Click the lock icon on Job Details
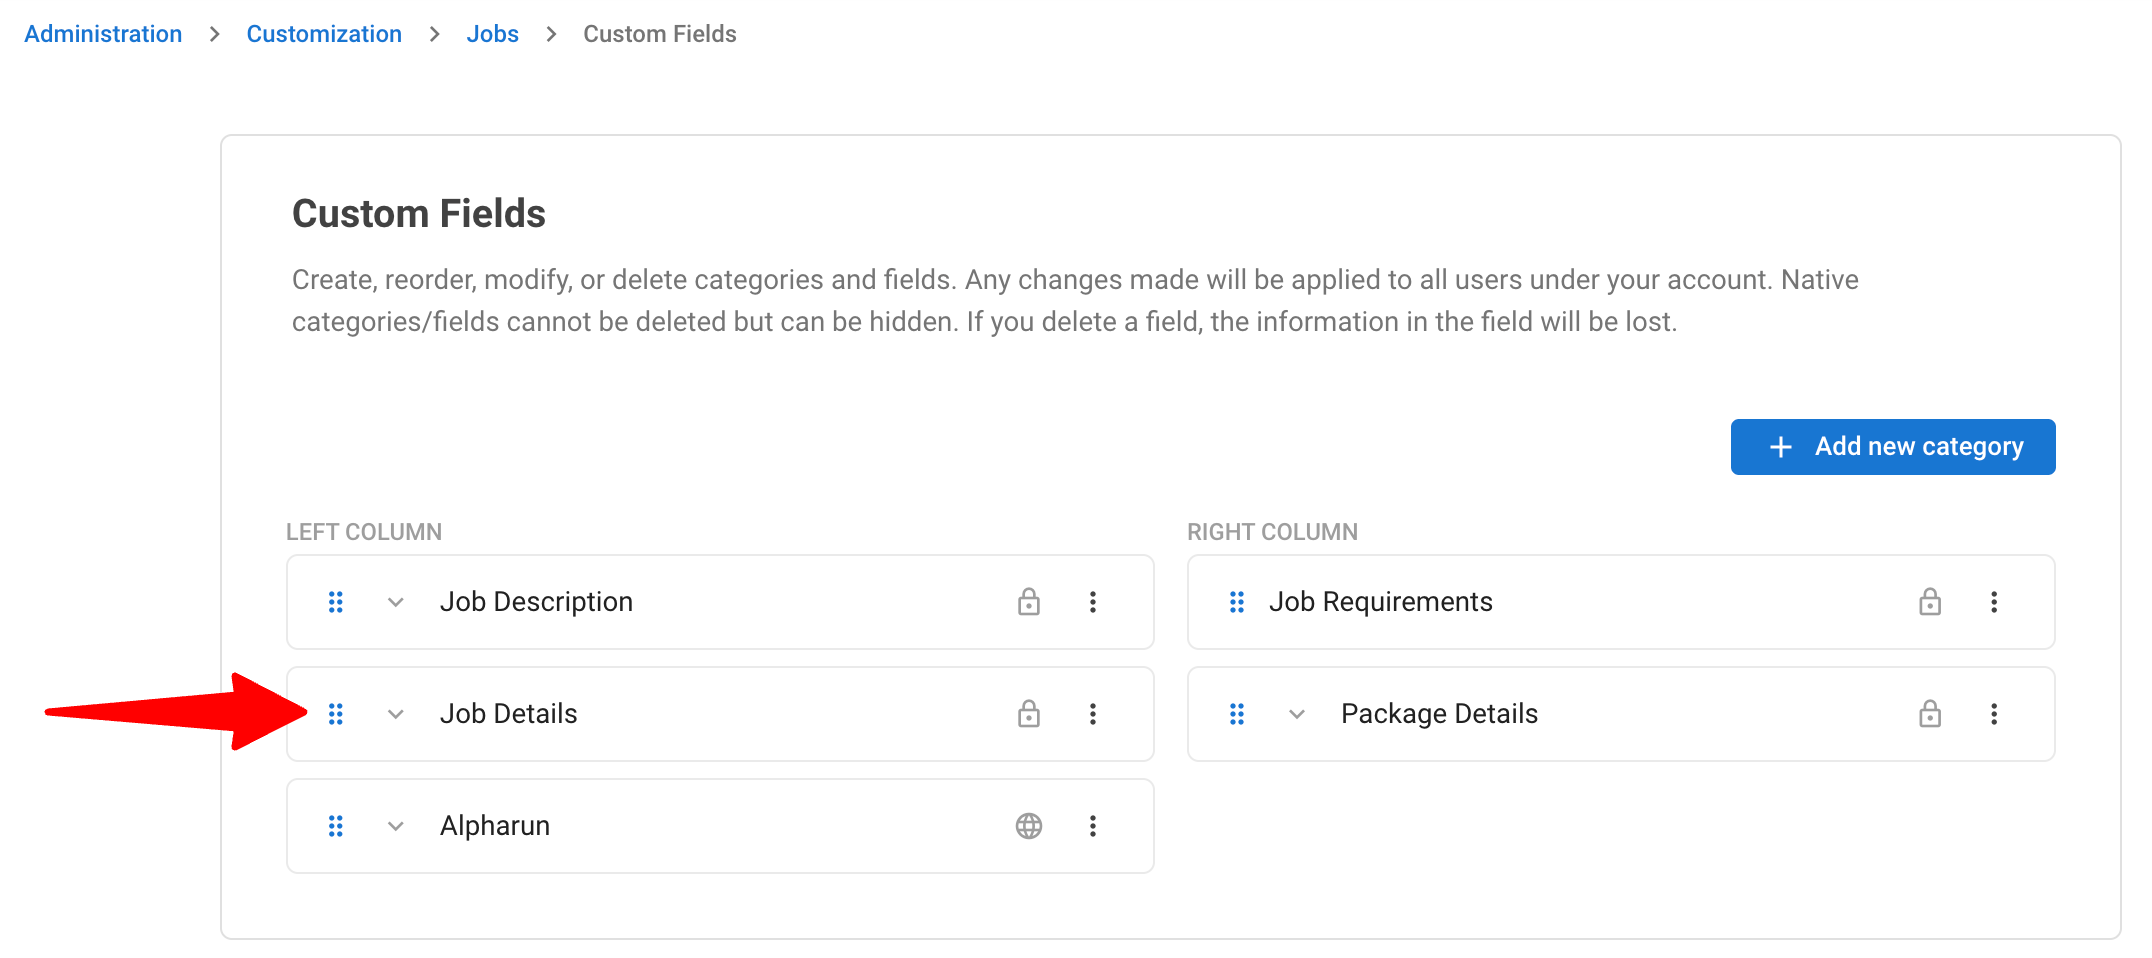The width and height of the screenshot is (2152, 958). coord(1029,713)
